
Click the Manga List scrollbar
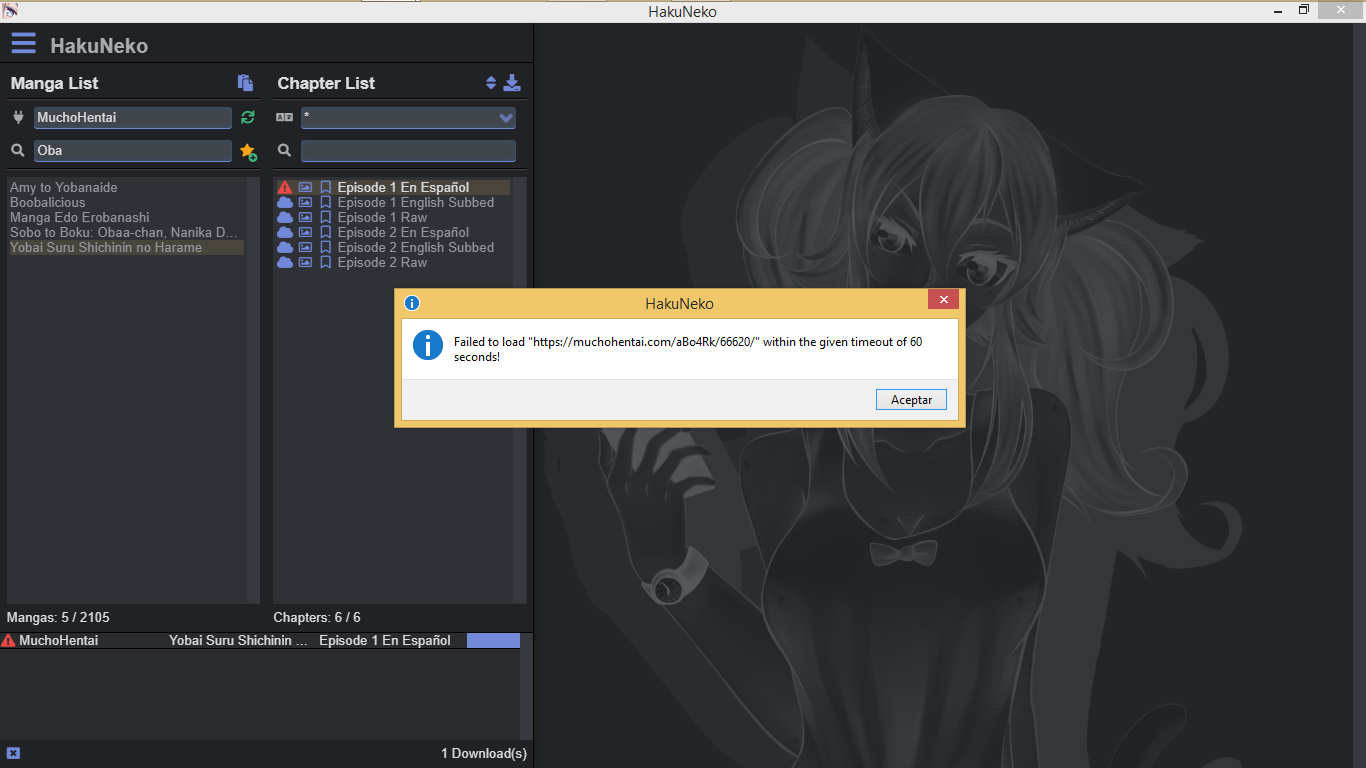pos(254,390)
